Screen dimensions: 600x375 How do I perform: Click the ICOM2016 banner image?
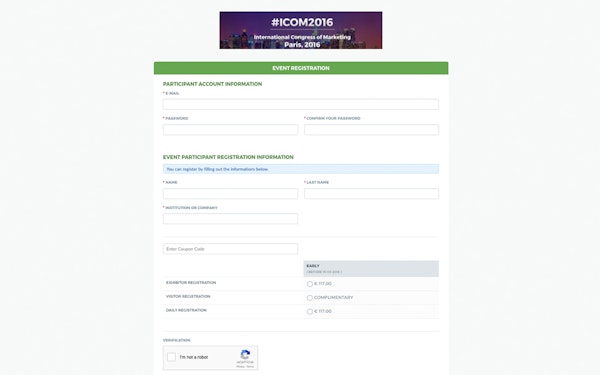click(301, 30)
